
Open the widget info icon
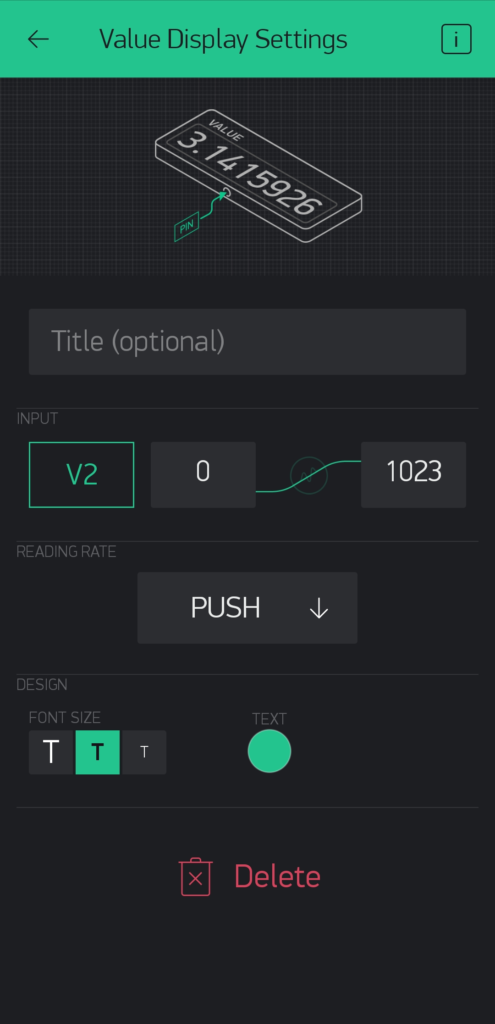(456, 39)
